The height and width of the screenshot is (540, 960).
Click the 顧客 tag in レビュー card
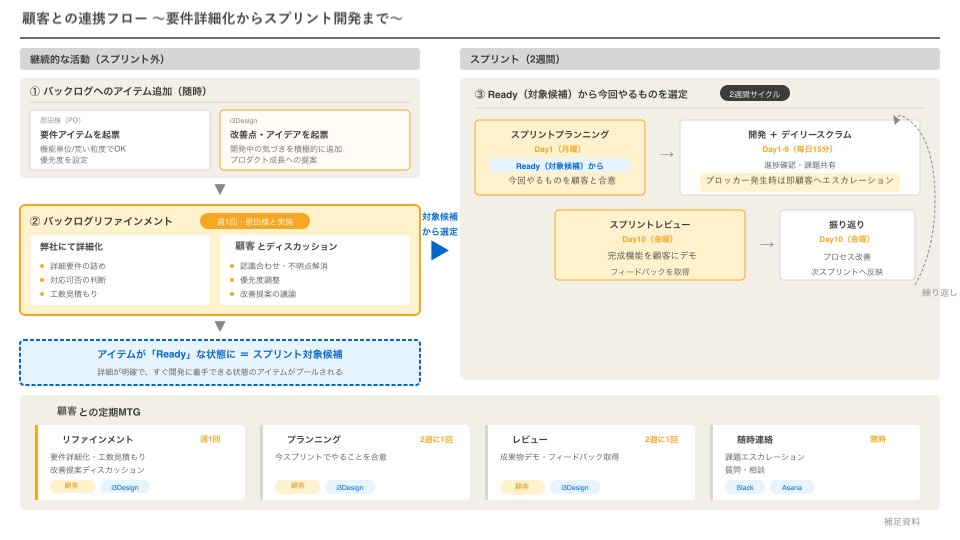pyautogui.click(x=522, y=487)
